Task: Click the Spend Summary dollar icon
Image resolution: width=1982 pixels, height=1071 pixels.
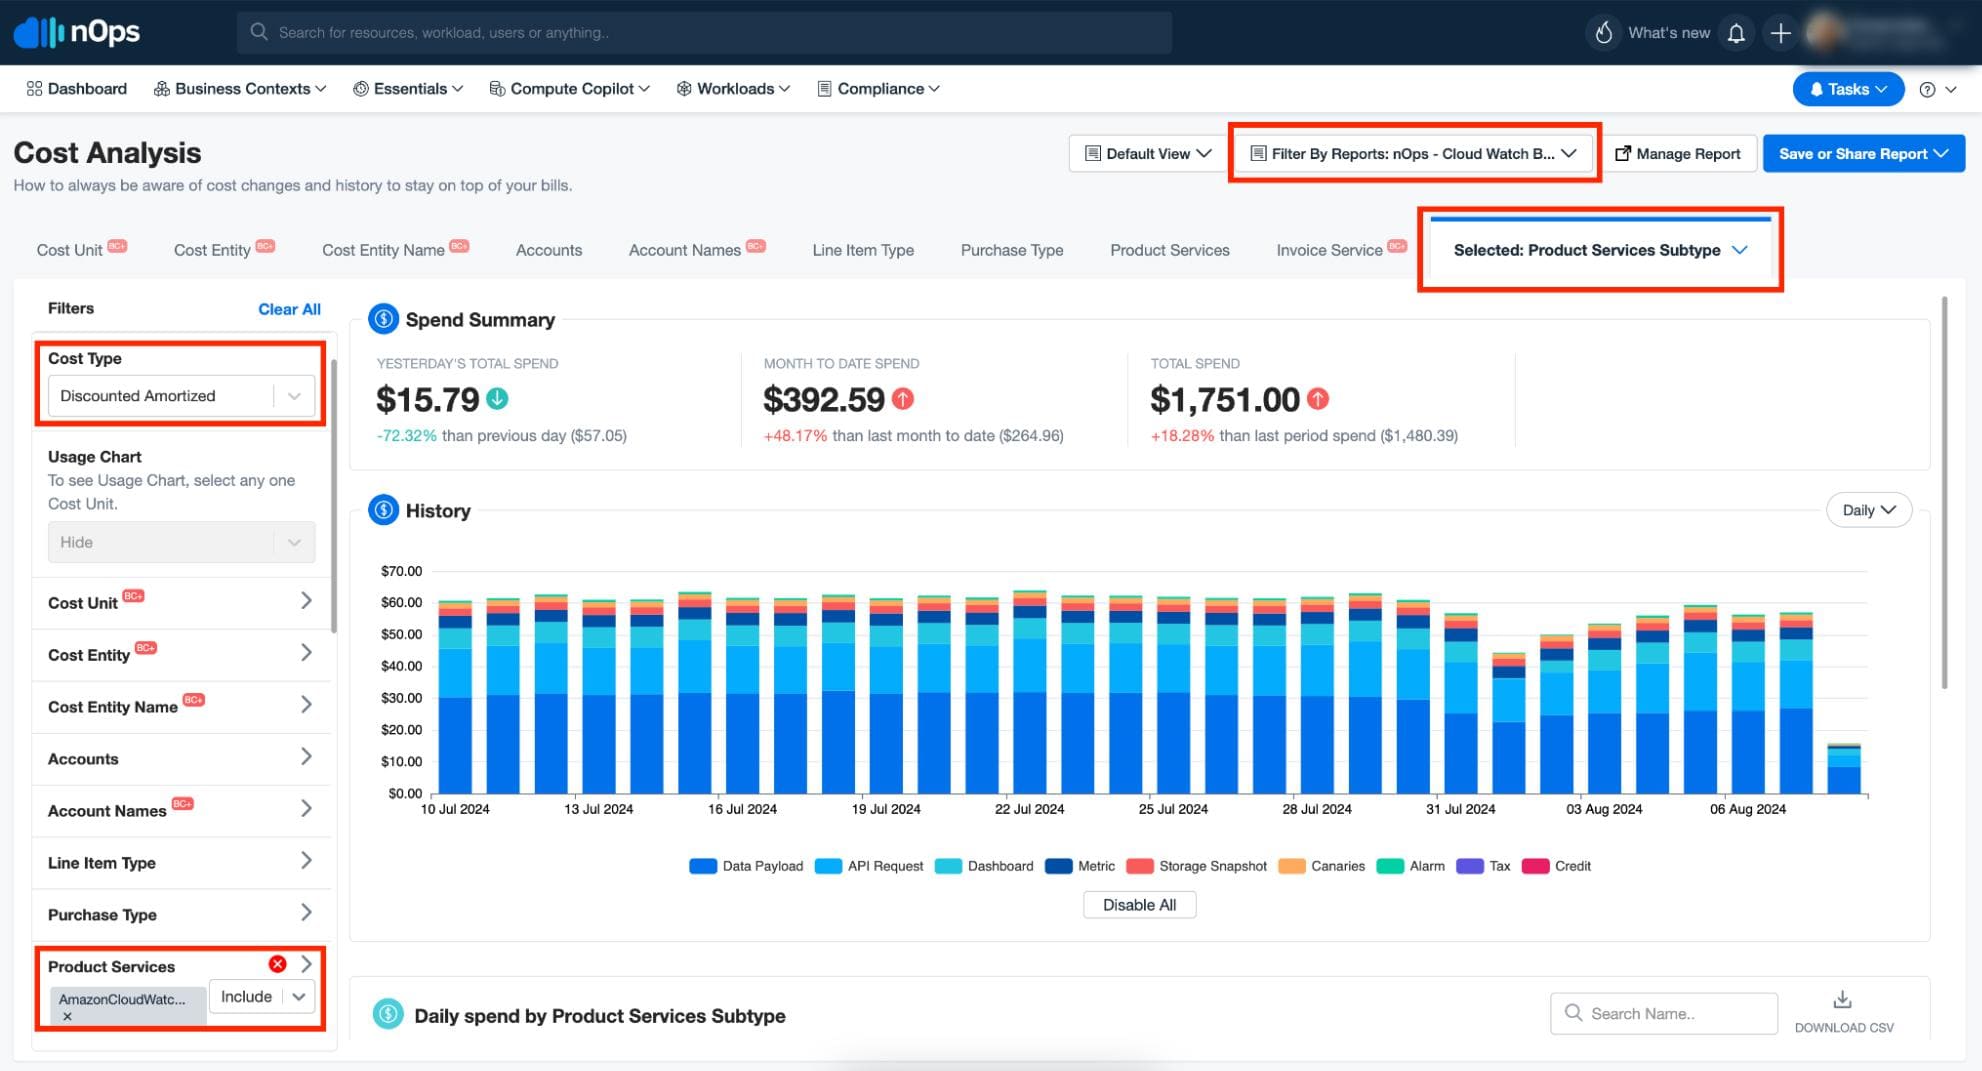Action: click(x=383, y=318)
